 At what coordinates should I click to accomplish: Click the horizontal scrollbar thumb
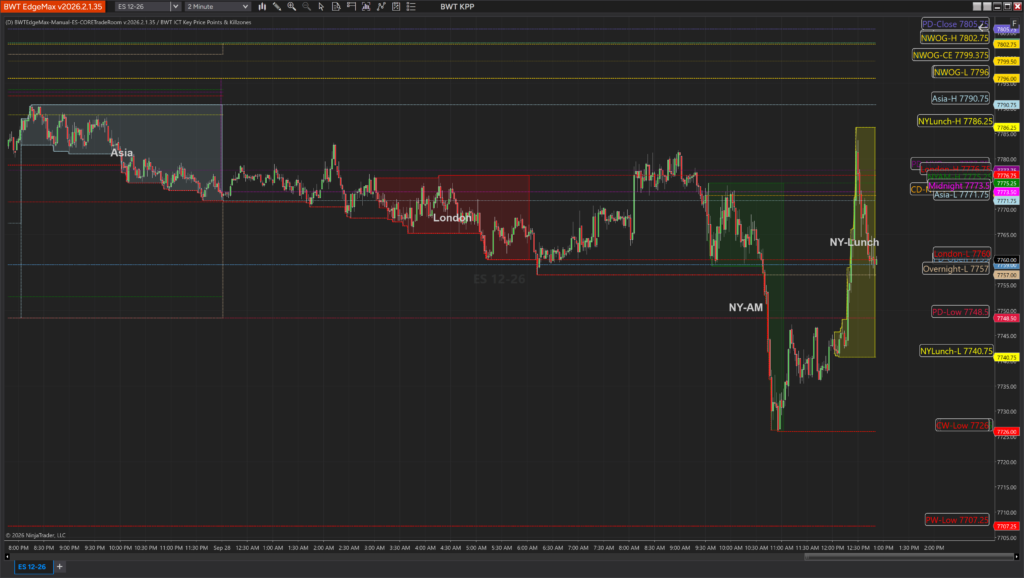tap(908, 557)
